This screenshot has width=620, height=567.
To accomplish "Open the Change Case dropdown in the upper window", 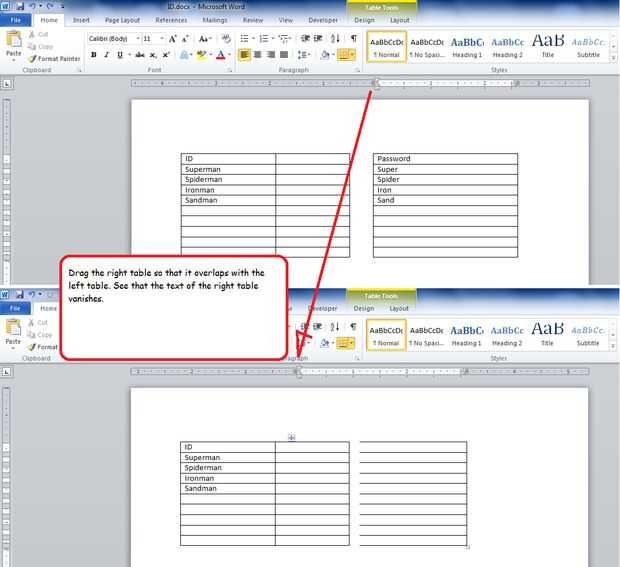I will pos(205,39).
